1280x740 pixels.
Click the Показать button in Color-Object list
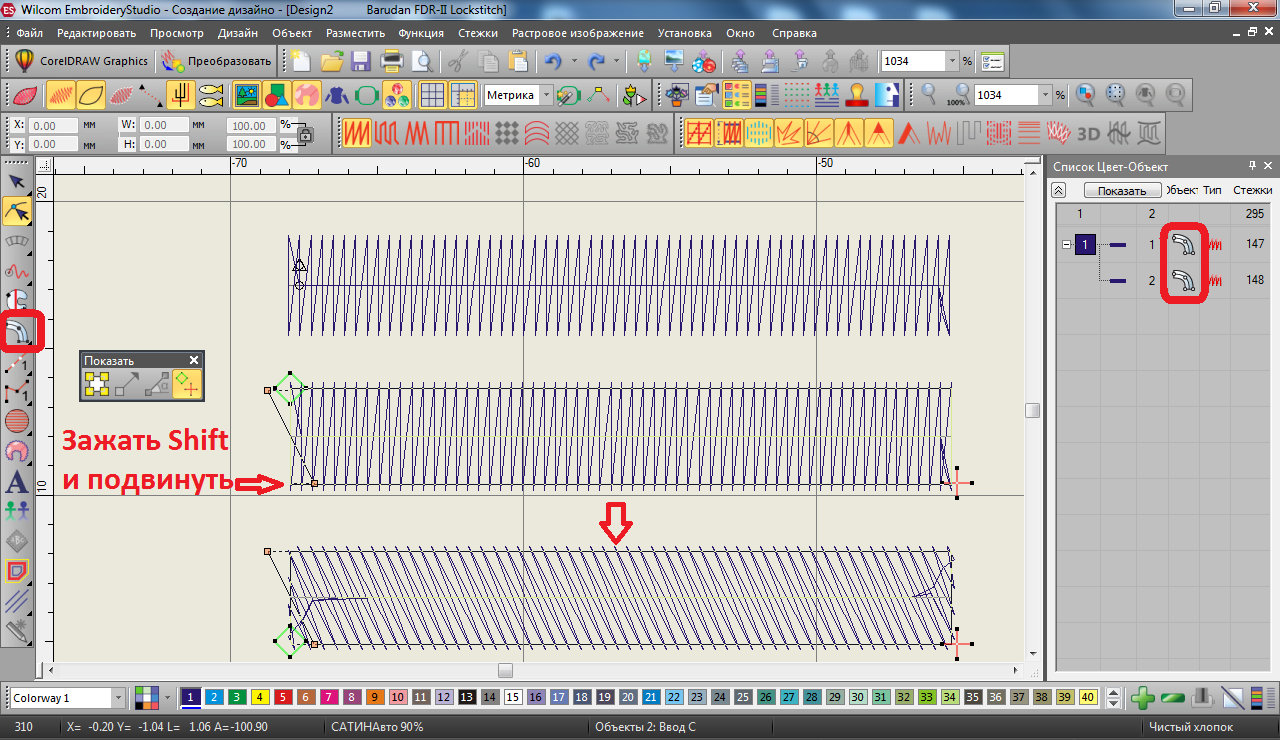[1122, 190]
